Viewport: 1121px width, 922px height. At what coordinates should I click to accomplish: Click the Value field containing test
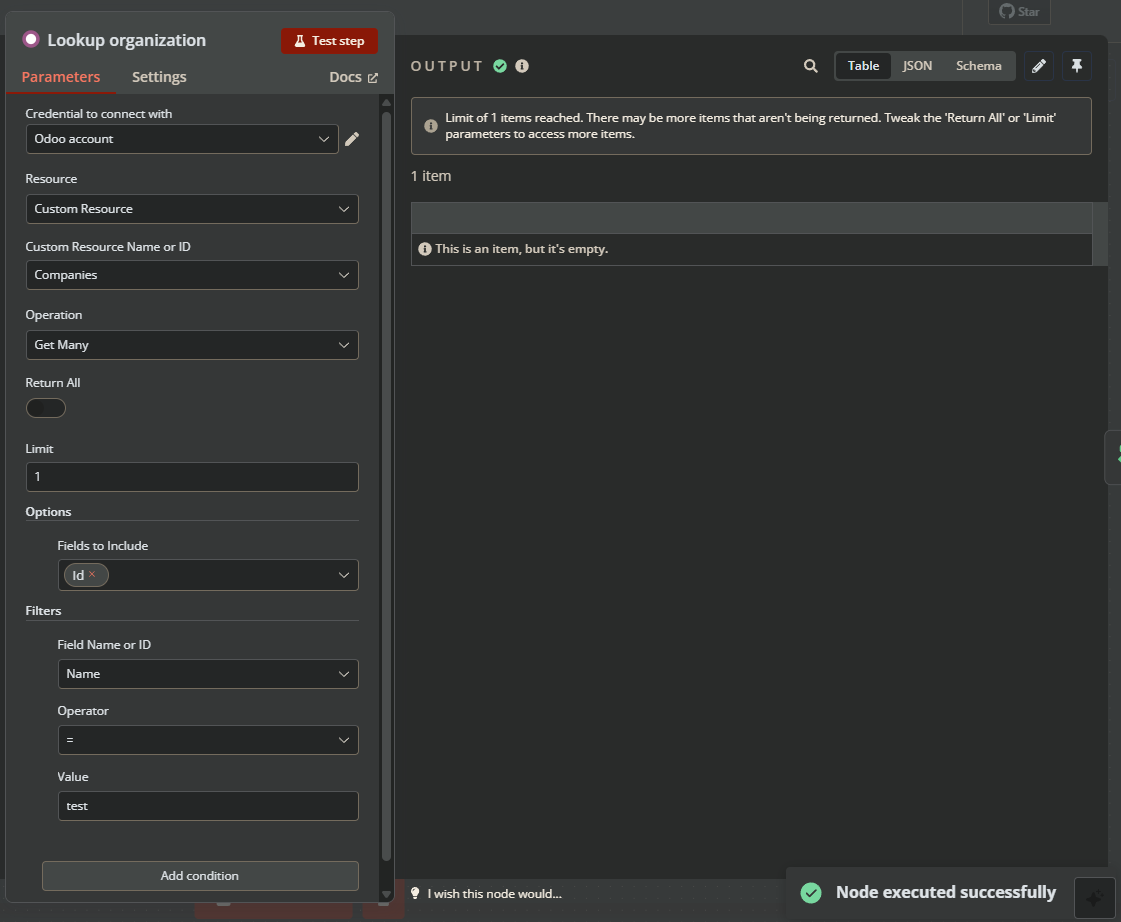click(x=207, y=806)
